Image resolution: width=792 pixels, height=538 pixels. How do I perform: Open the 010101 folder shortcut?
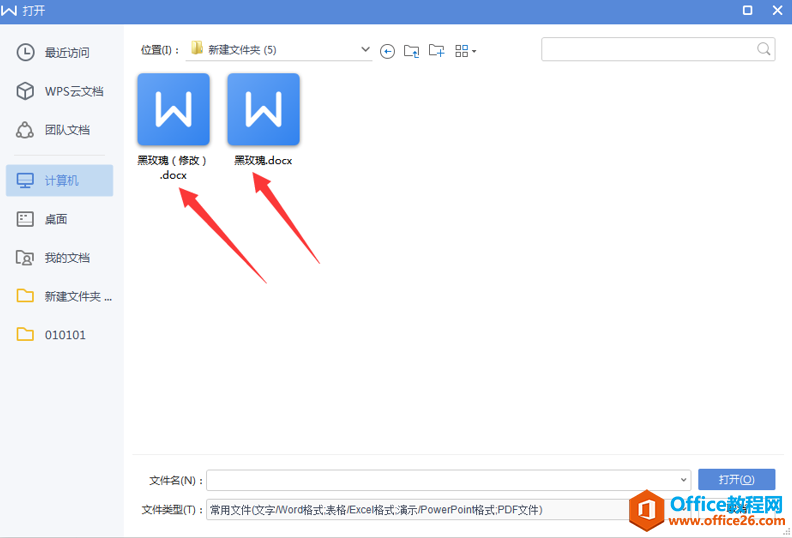click(x=60, y=334)
